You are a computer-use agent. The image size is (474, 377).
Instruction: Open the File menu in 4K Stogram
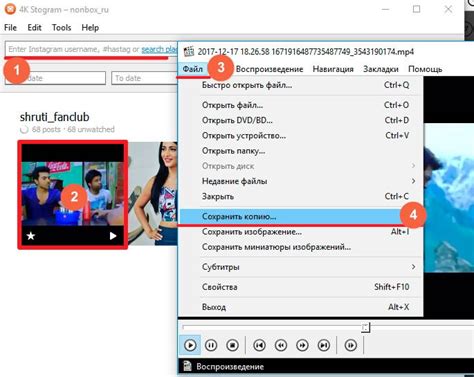[10, 28]
